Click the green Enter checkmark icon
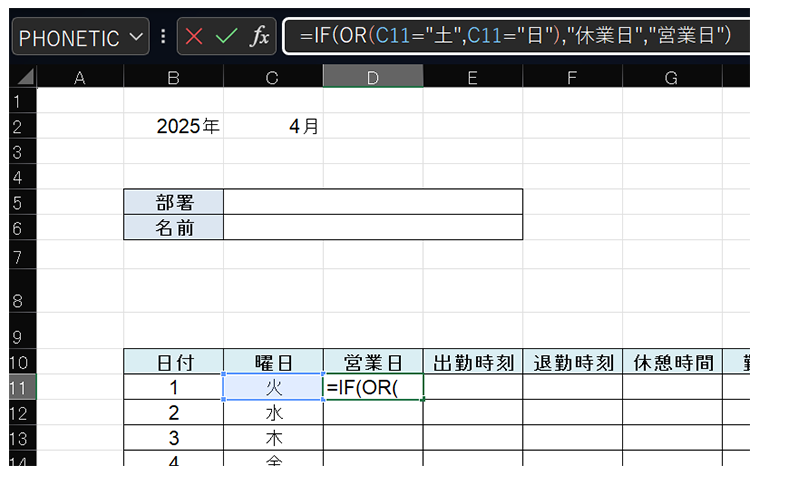This screenshot has width=800, height=478. [x=226, y=38]
